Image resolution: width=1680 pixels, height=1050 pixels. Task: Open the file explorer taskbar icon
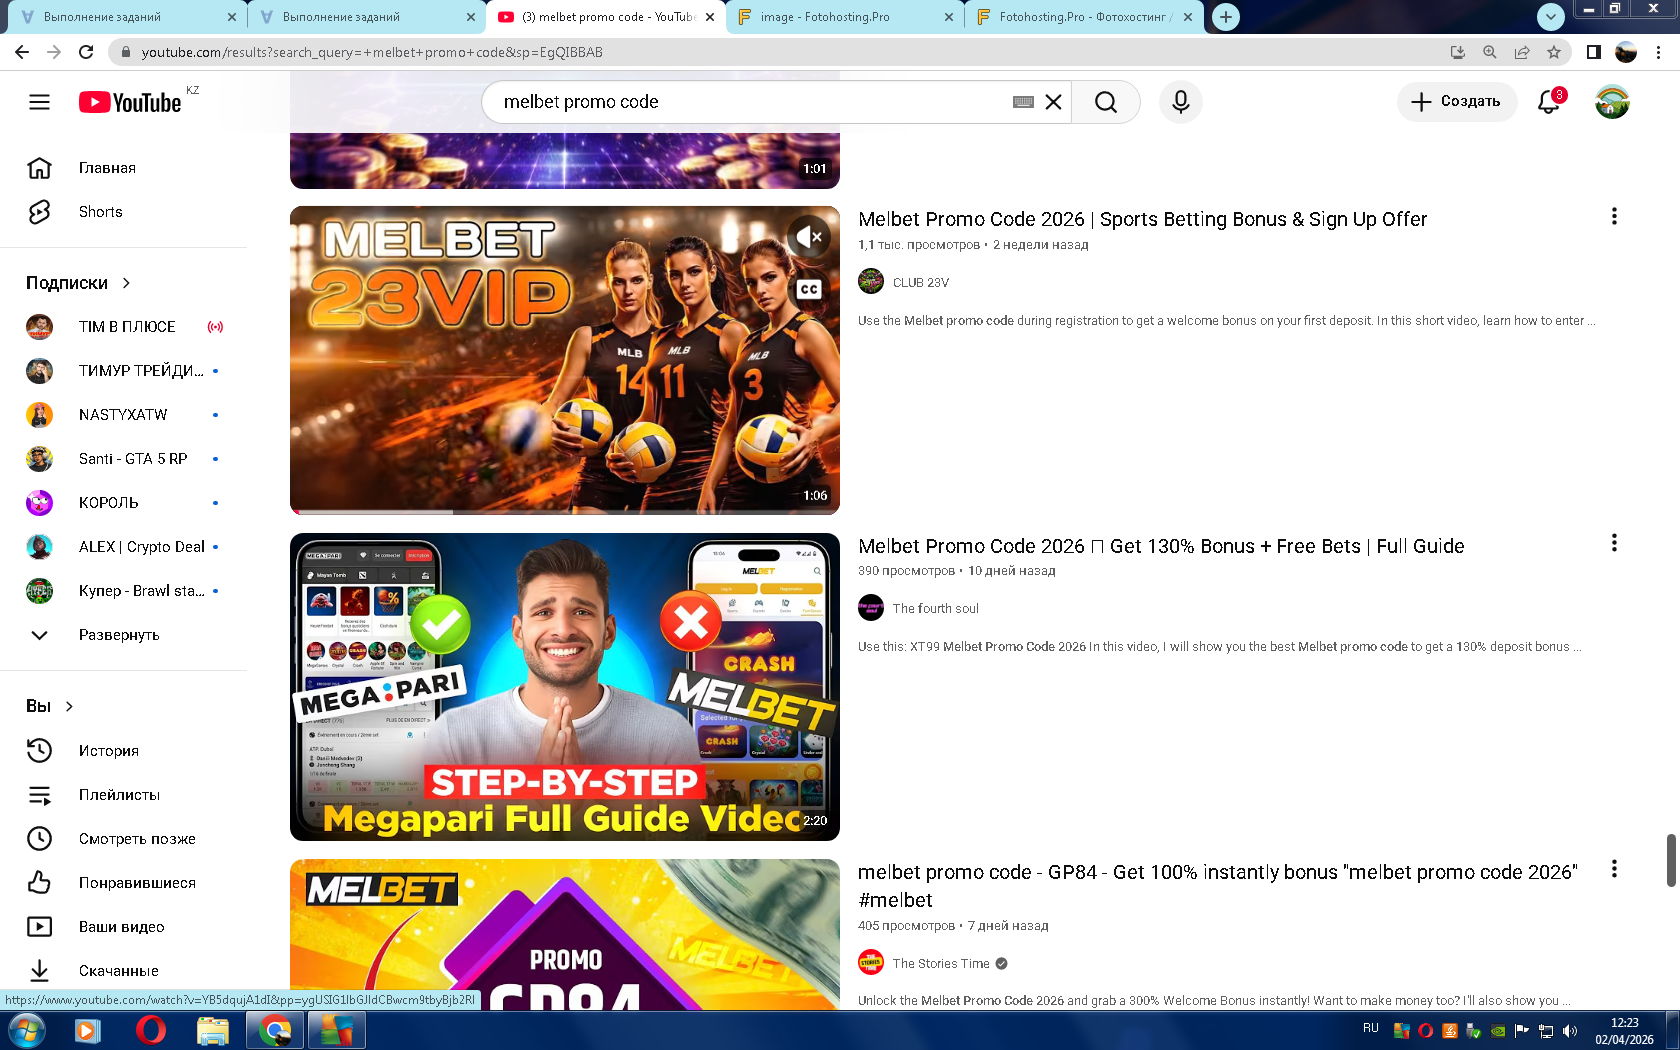click(213, 1030)
